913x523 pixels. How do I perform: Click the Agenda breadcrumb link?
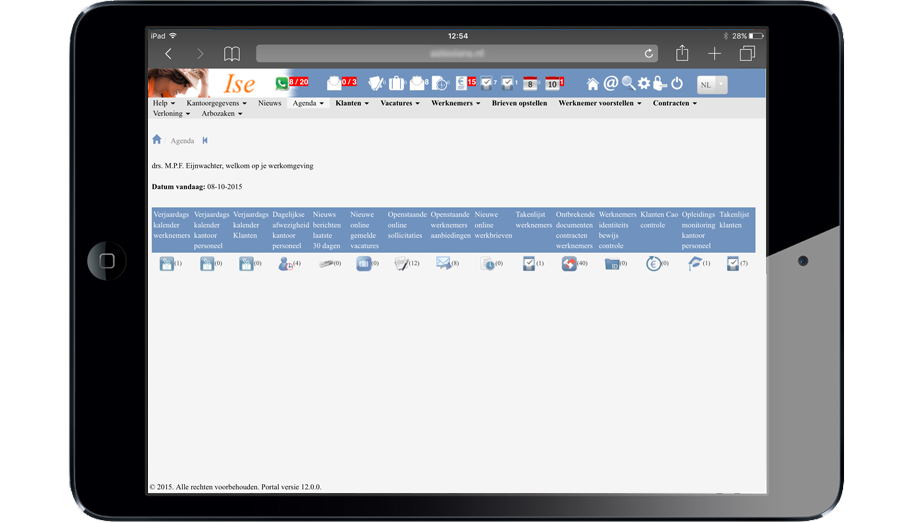coord(182,141)
